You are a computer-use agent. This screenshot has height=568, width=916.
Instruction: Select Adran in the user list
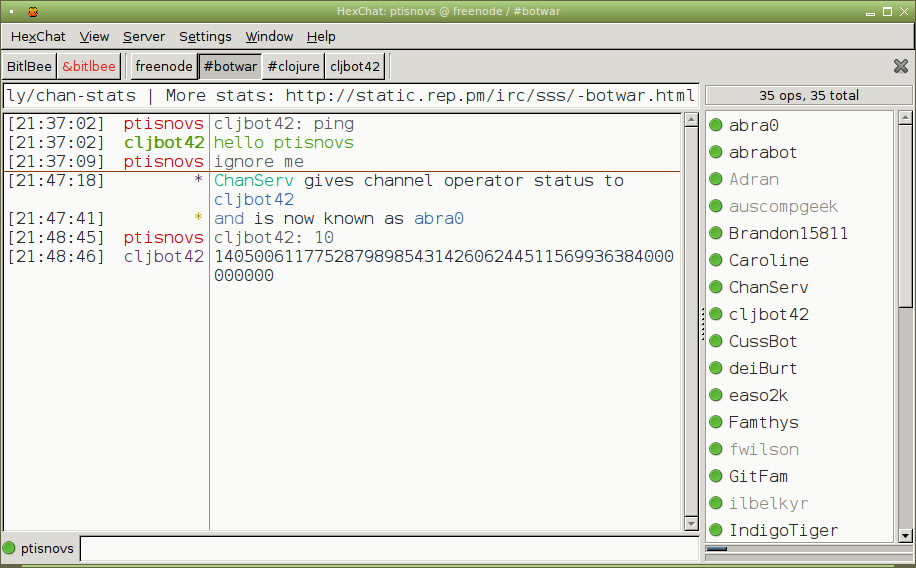point(754,179)
